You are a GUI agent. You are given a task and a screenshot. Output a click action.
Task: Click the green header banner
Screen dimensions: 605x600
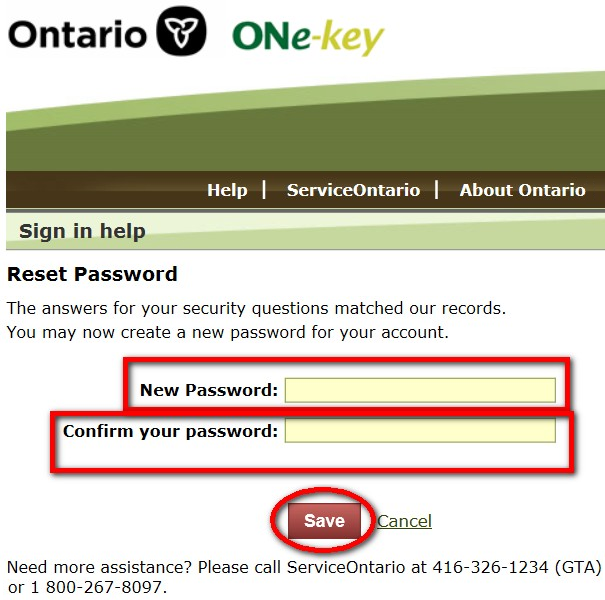[300, 130]
